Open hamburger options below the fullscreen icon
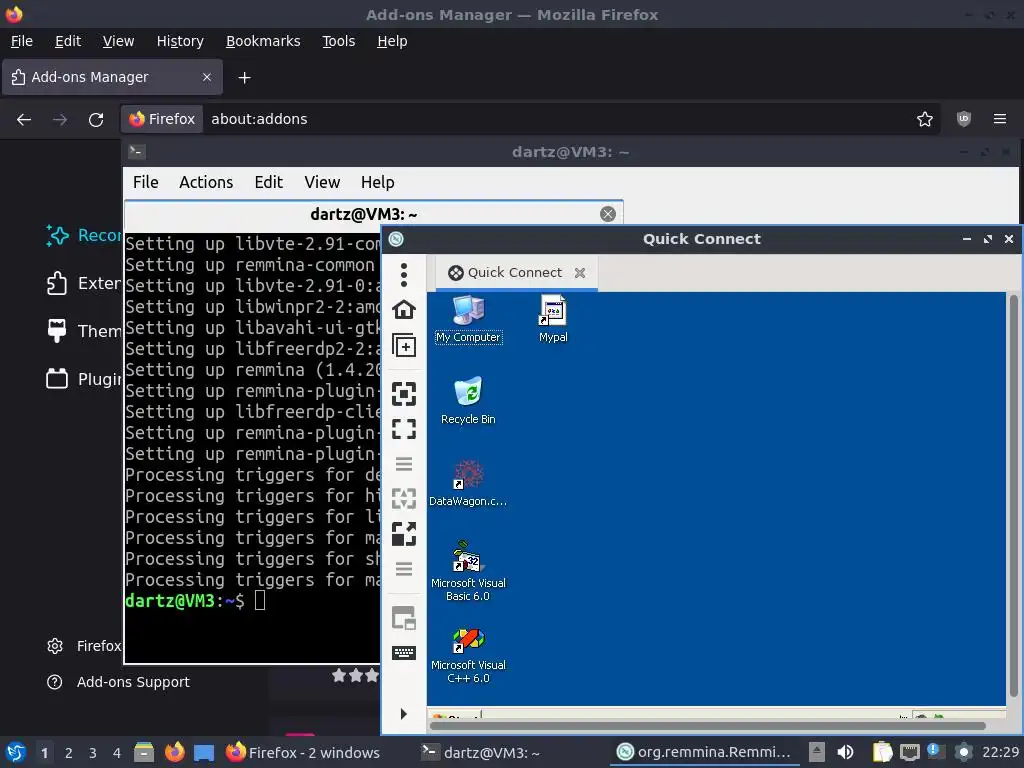 [x=404, y=464]
